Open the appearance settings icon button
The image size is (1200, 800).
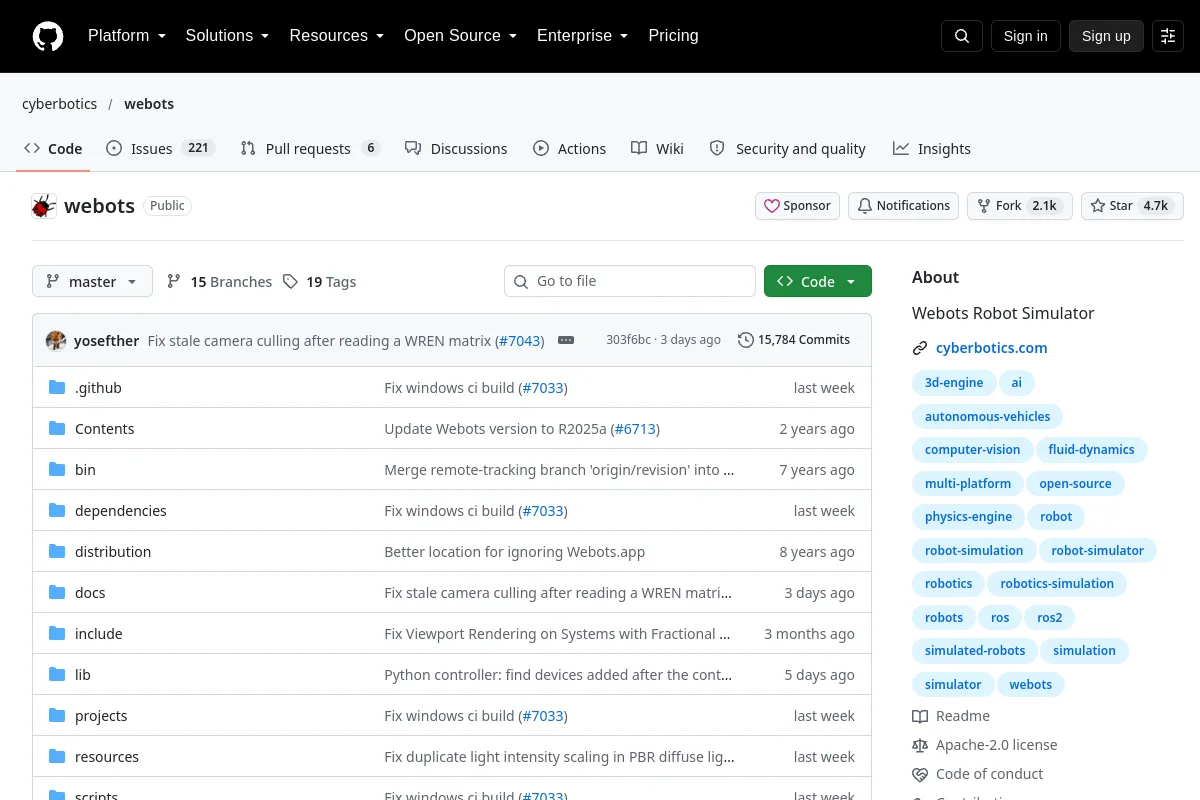[x=1168, y=36]
